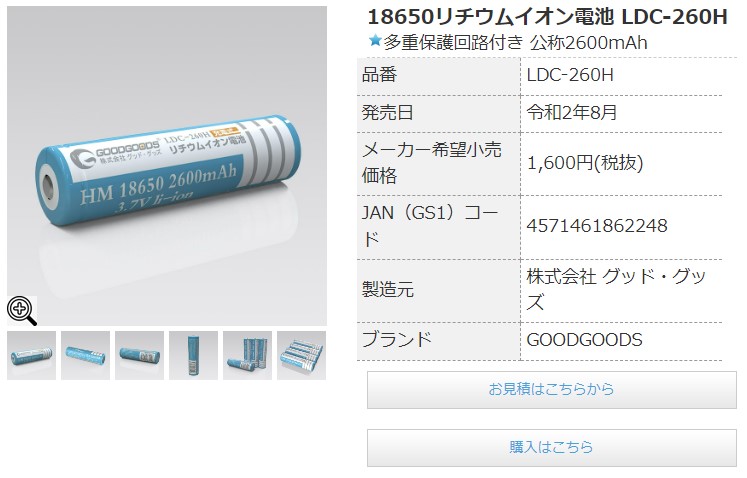Select the third battery thumbnail

point(139,356)
